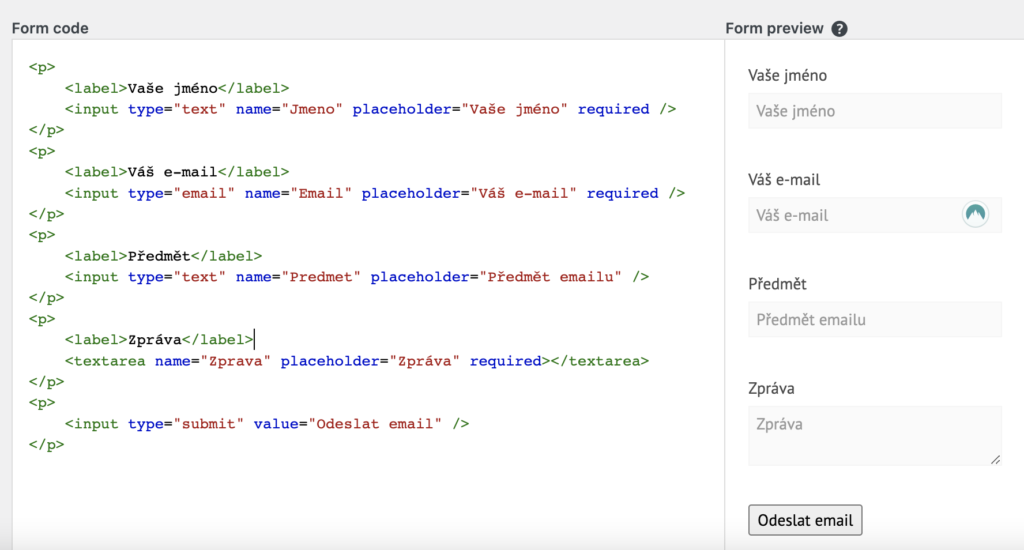Grab the Zpráva textarea resize handle
This screenshot has width=1024, height=550.
[995, 460]
